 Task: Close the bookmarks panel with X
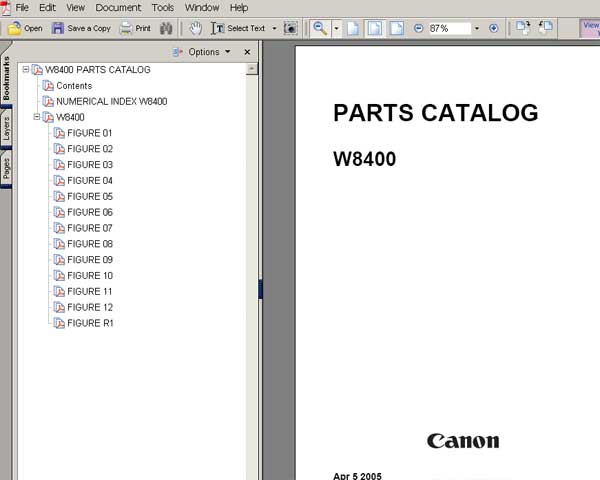click(x=247, y=52)
